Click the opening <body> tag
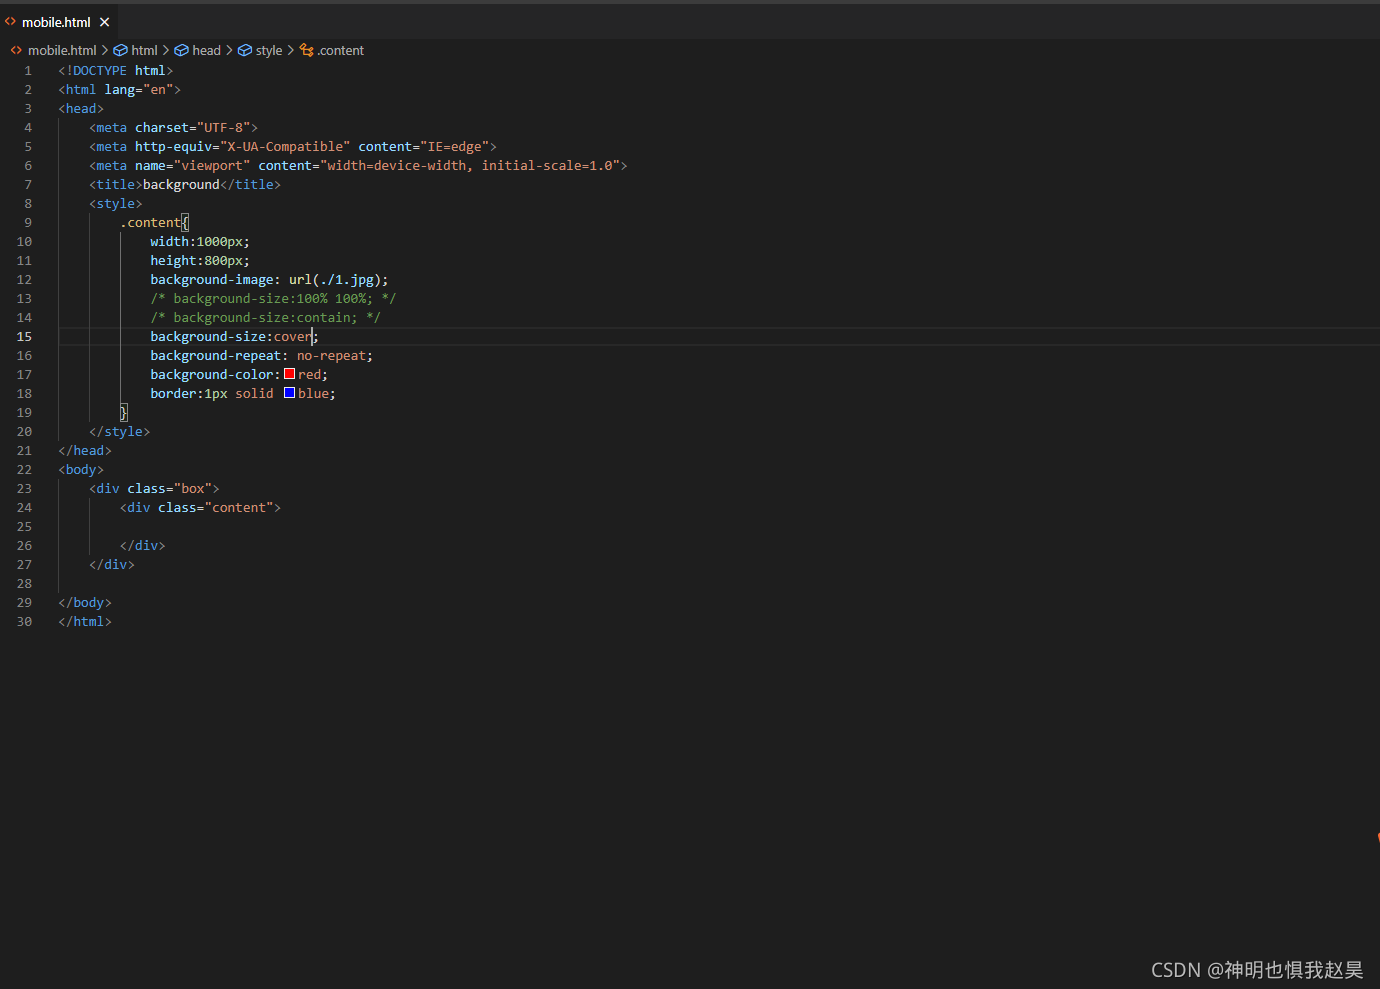This screenshot has width=1380, height=989. (x=81, y=470)
